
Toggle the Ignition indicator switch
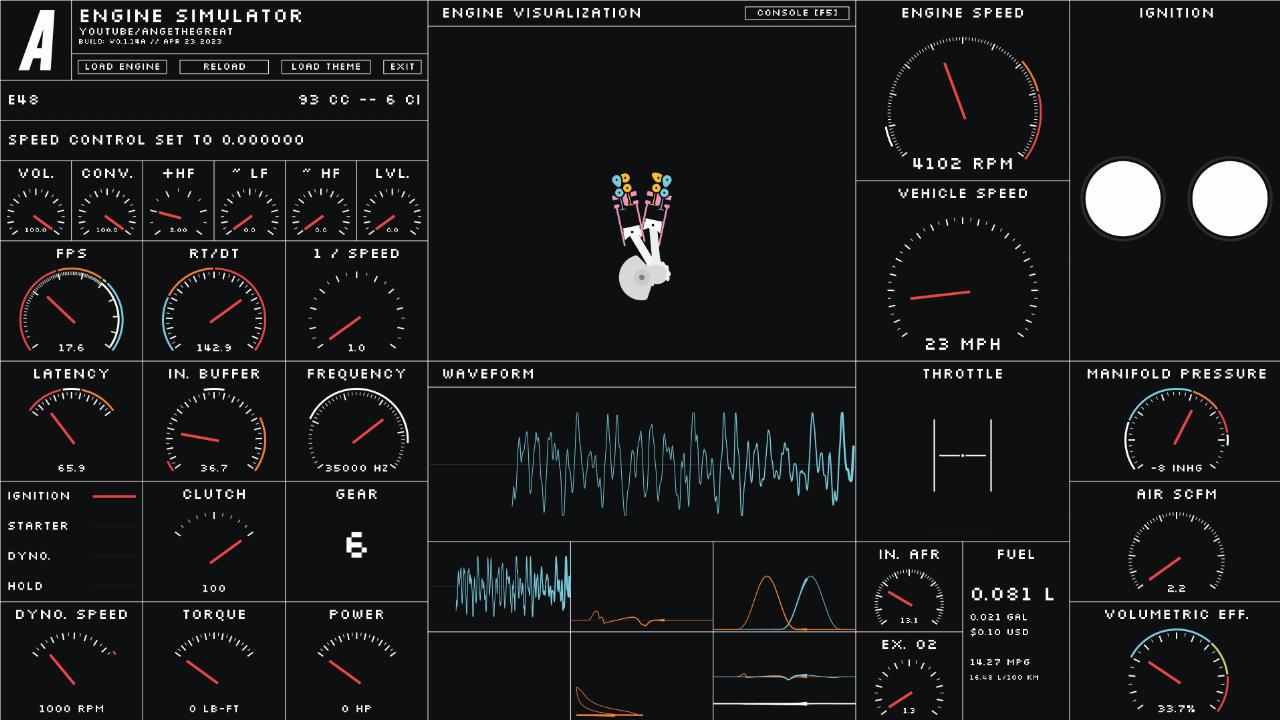(x=113, y=496)
